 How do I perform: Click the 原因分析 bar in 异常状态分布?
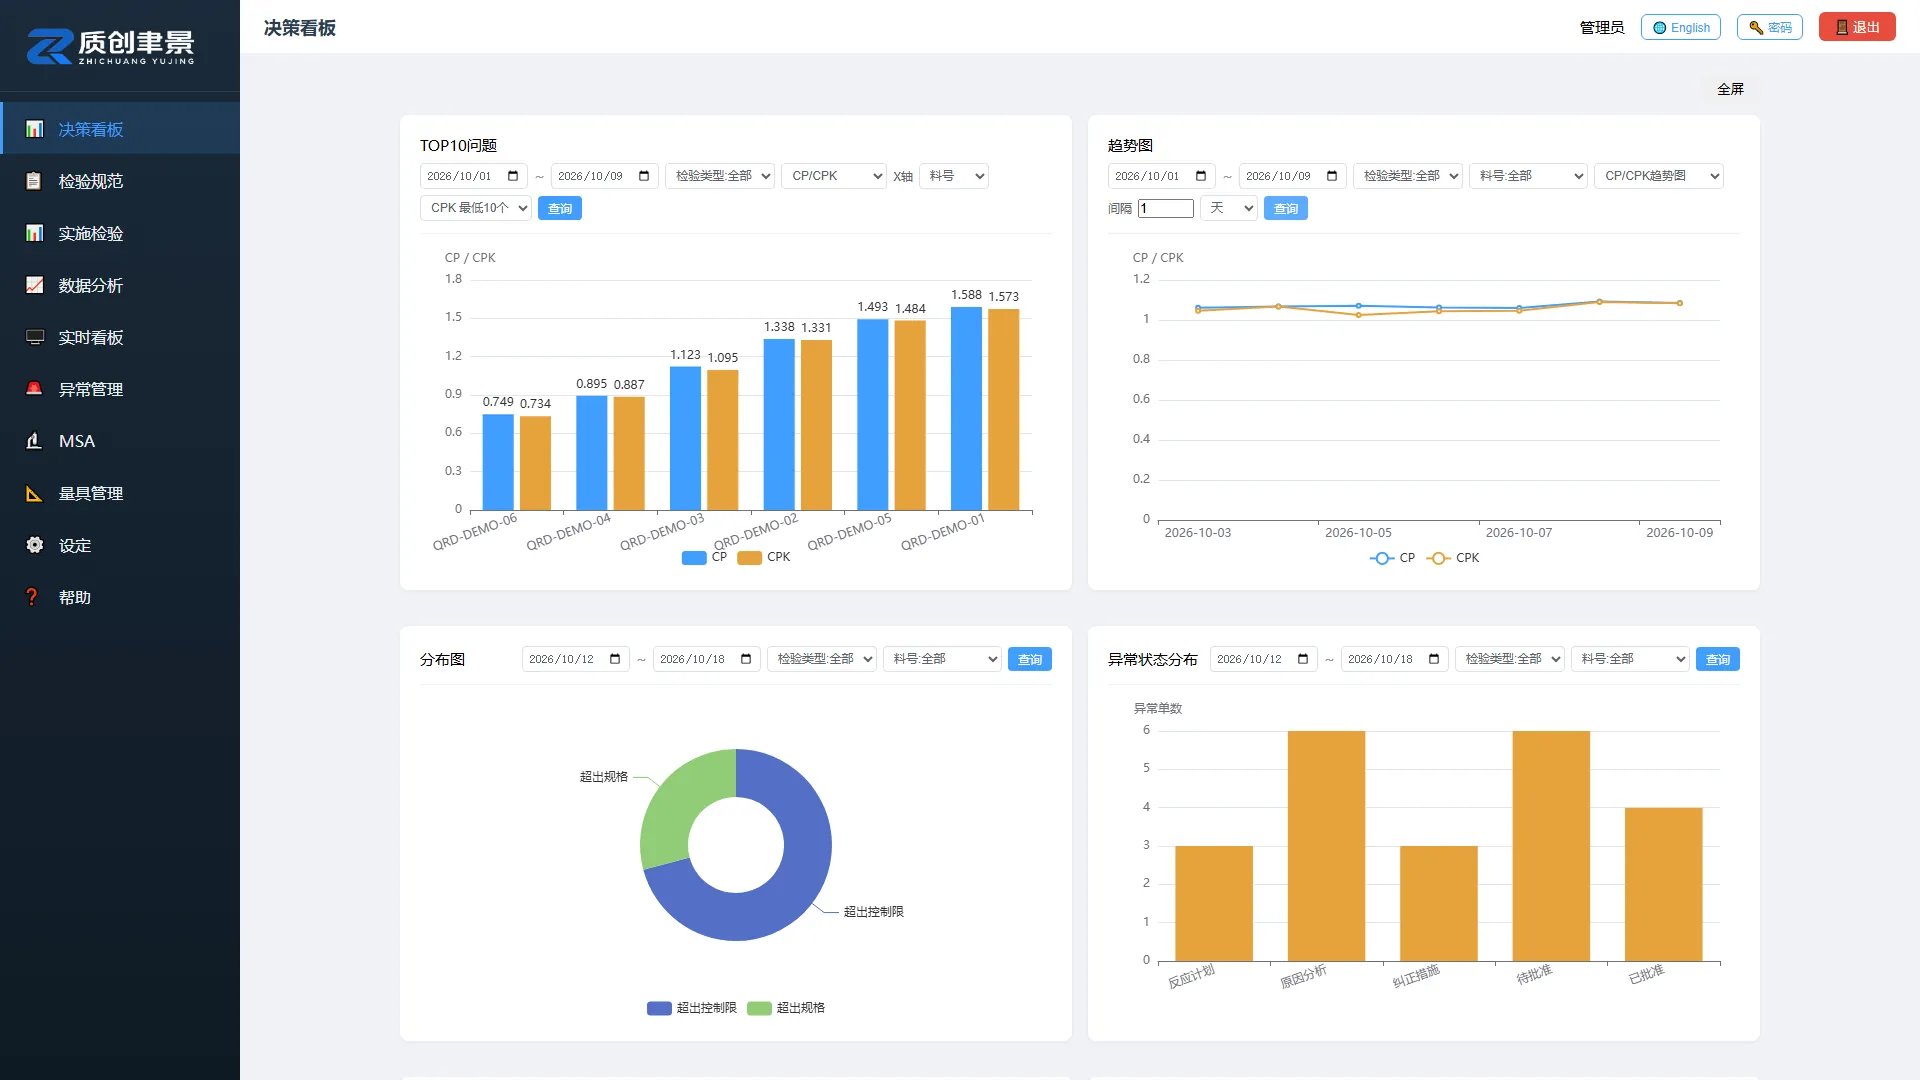1326,846
